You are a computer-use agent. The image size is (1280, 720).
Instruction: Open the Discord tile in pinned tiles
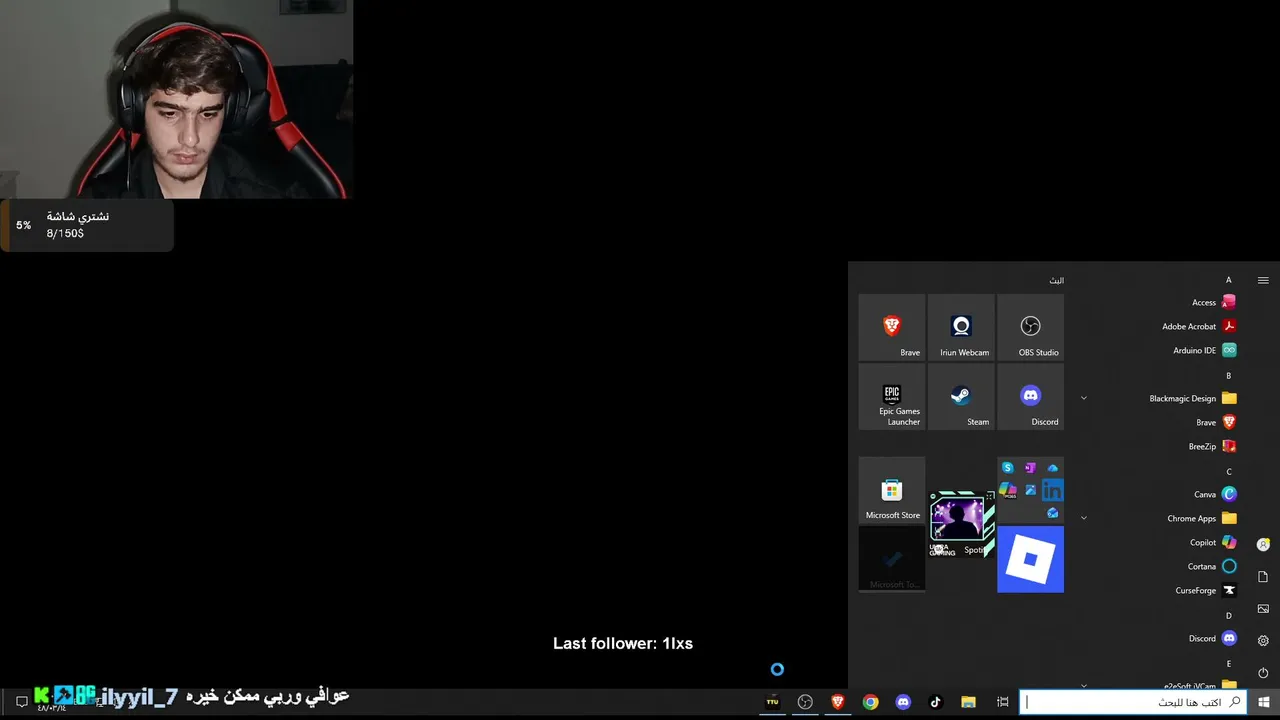(1030, 397)
